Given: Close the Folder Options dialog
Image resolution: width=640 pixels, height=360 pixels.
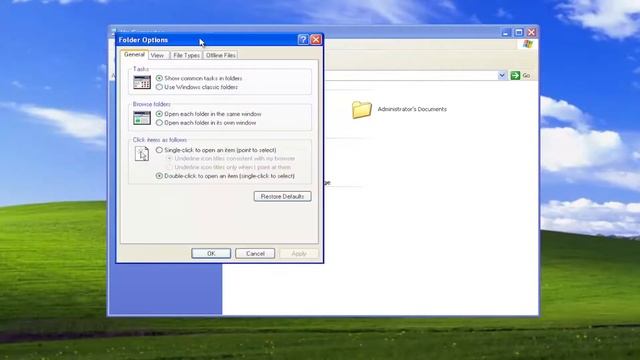Looking at the screenshot, I should [x=316, y=40].
